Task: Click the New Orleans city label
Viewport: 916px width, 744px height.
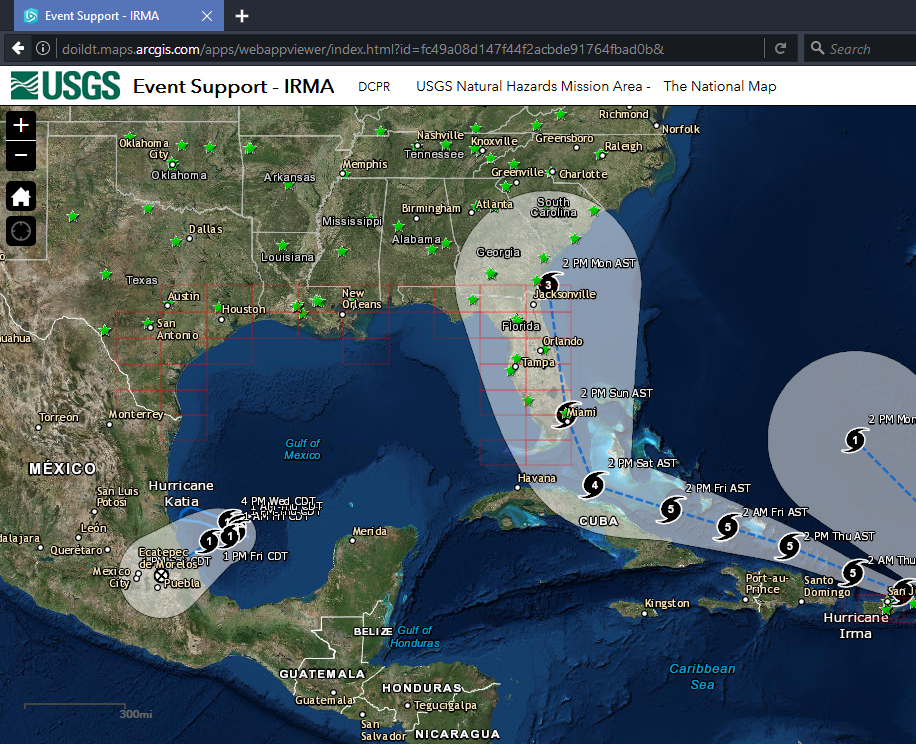Action: 362,298
